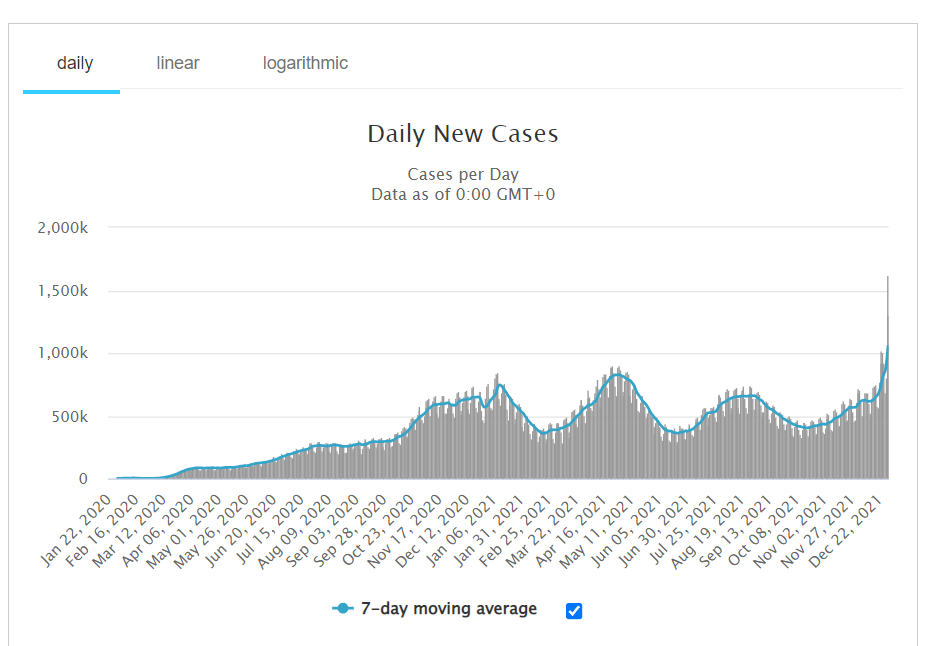Toggle the 7-day moving average legend label
Viewport: 925px width, 646px height.
point(448,608)
